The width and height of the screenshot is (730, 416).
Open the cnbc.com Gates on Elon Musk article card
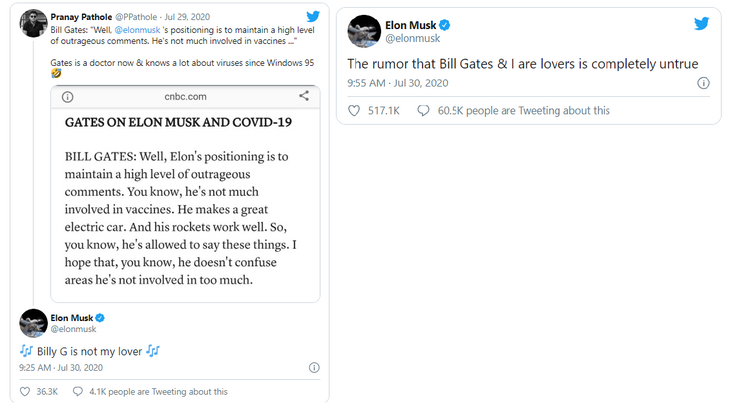coord(184,200)
